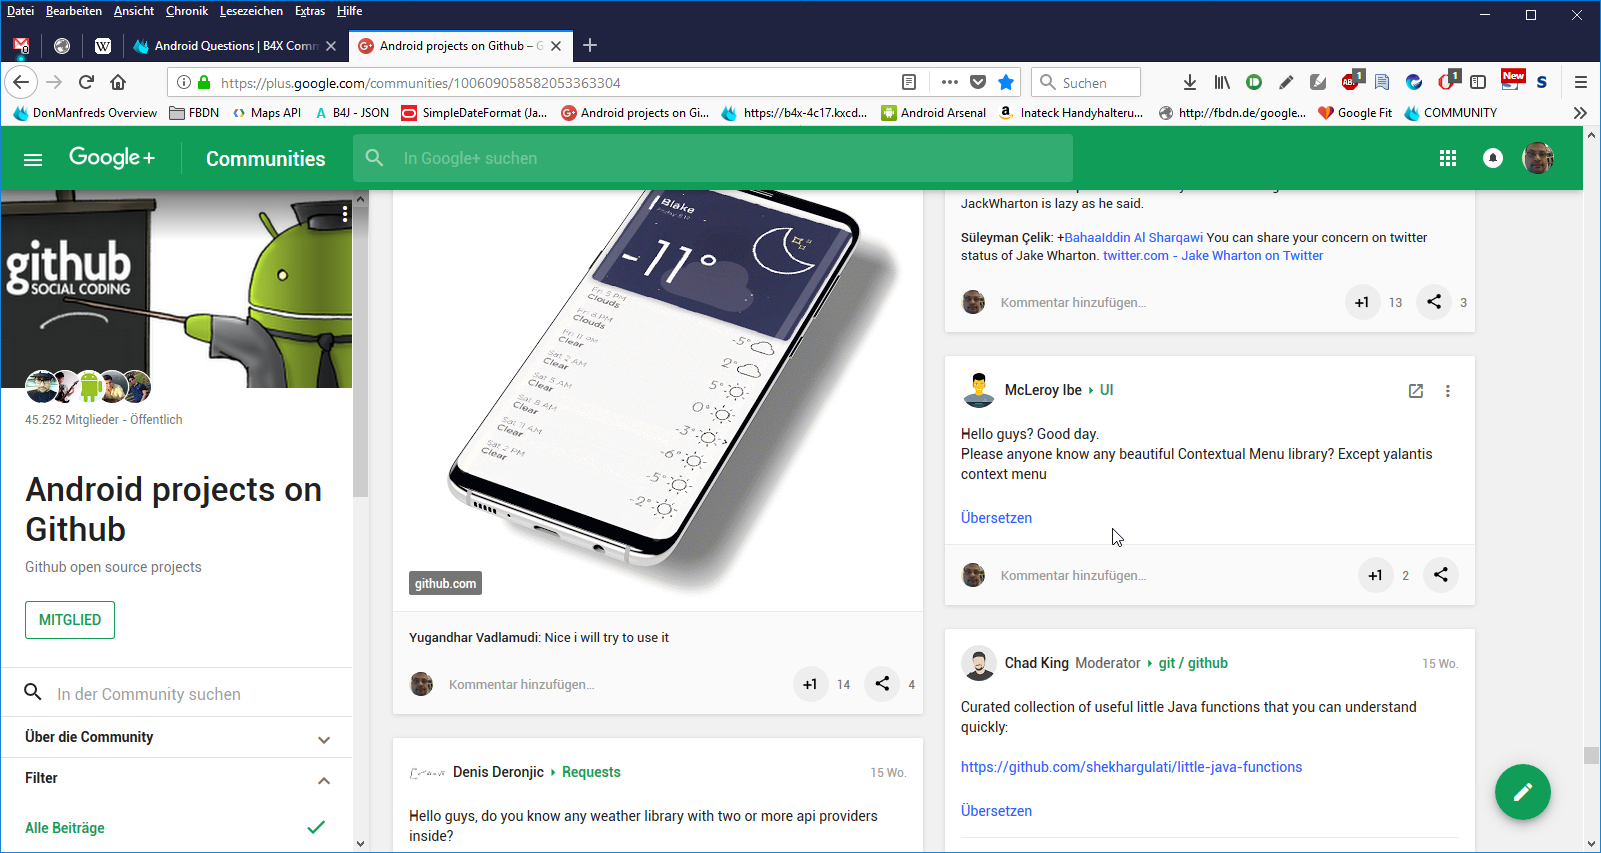1601x853 pixels.
Task: Open the page actions dropdown in address bar
Action: (949, 82)
